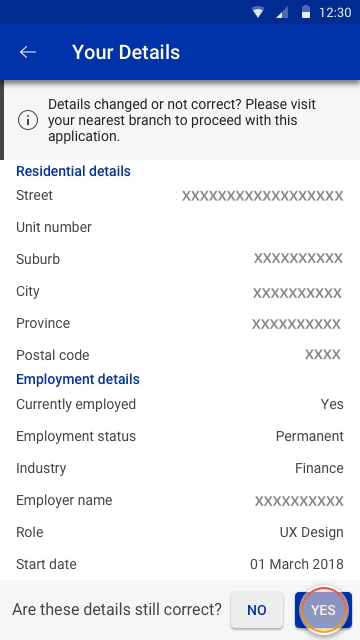The width and height of the screenshot is (360, 640).
Task: Tap the back arrow icon
Action: tap(28, 52)
